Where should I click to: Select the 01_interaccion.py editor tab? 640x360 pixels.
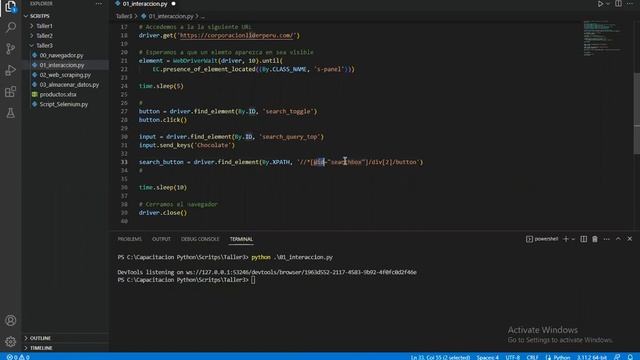[x=145, y=4]
